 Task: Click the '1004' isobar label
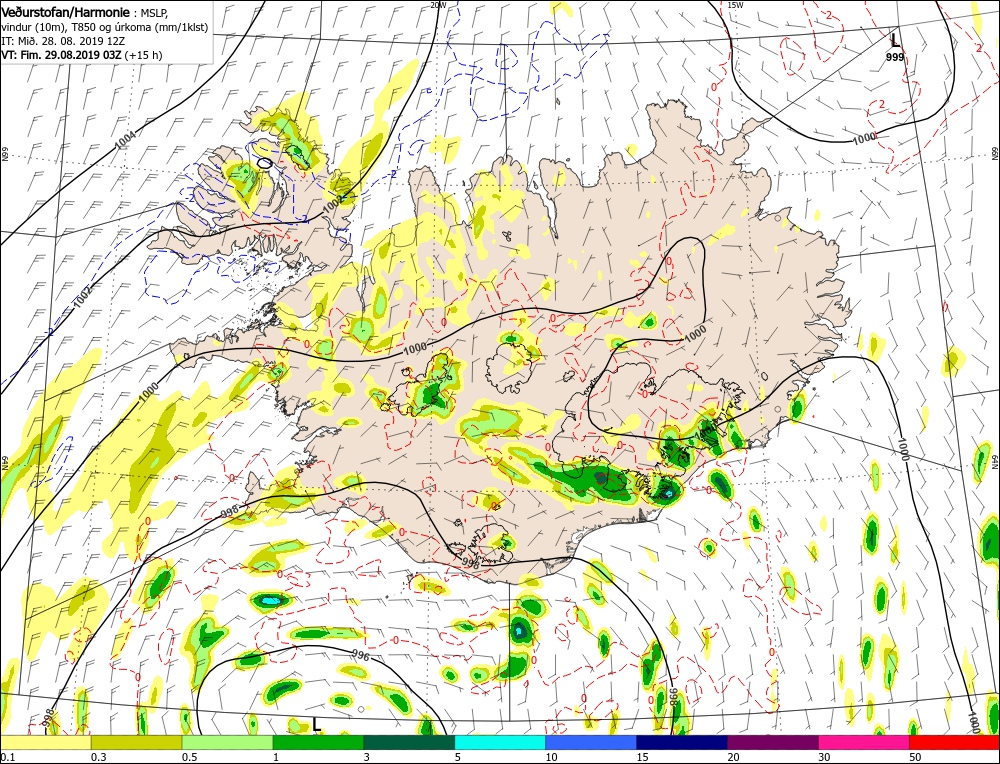click(x=126, y=140)
